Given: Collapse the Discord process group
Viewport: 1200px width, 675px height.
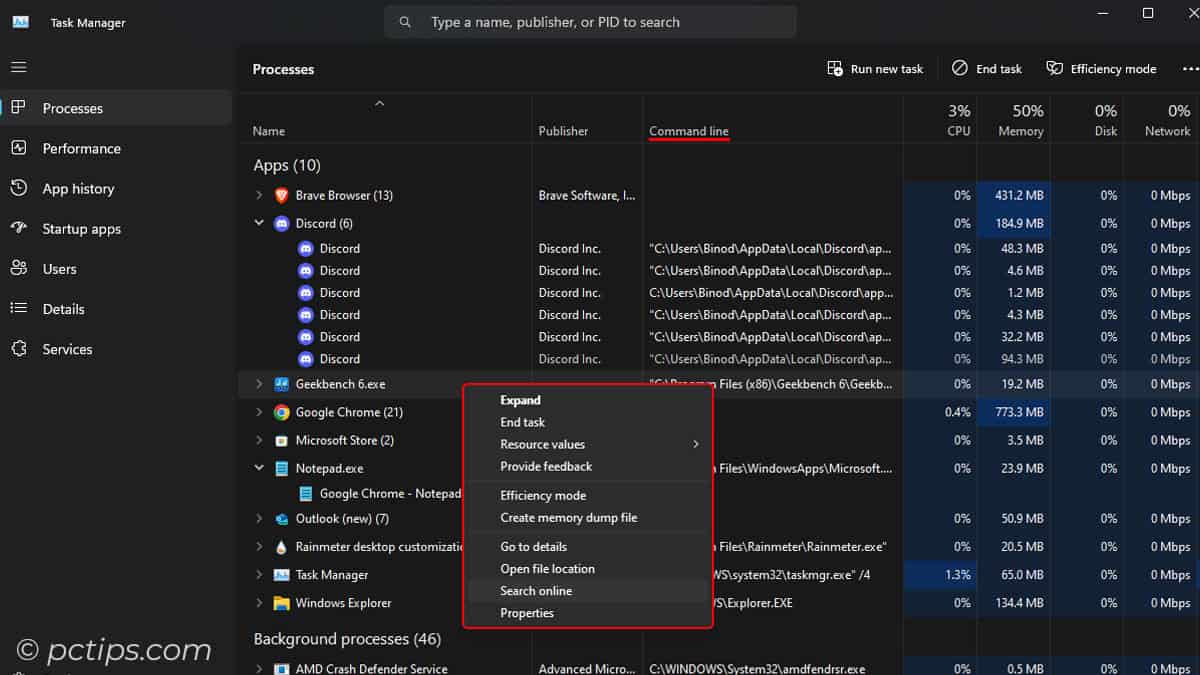Looking at the screenshot, I should coord(258,223).
